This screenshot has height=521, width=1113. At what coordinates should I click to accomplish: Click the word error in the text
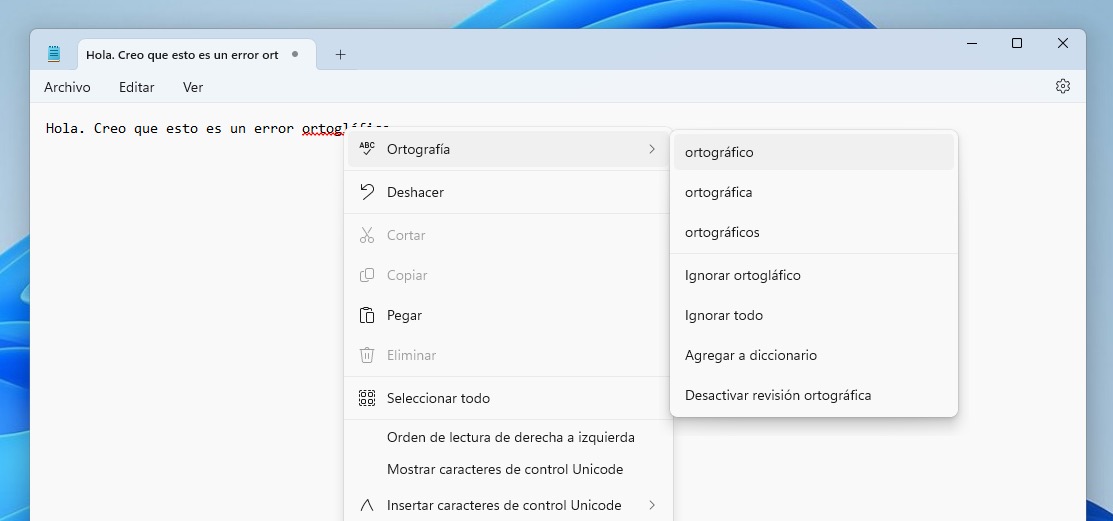pos(273,128)
